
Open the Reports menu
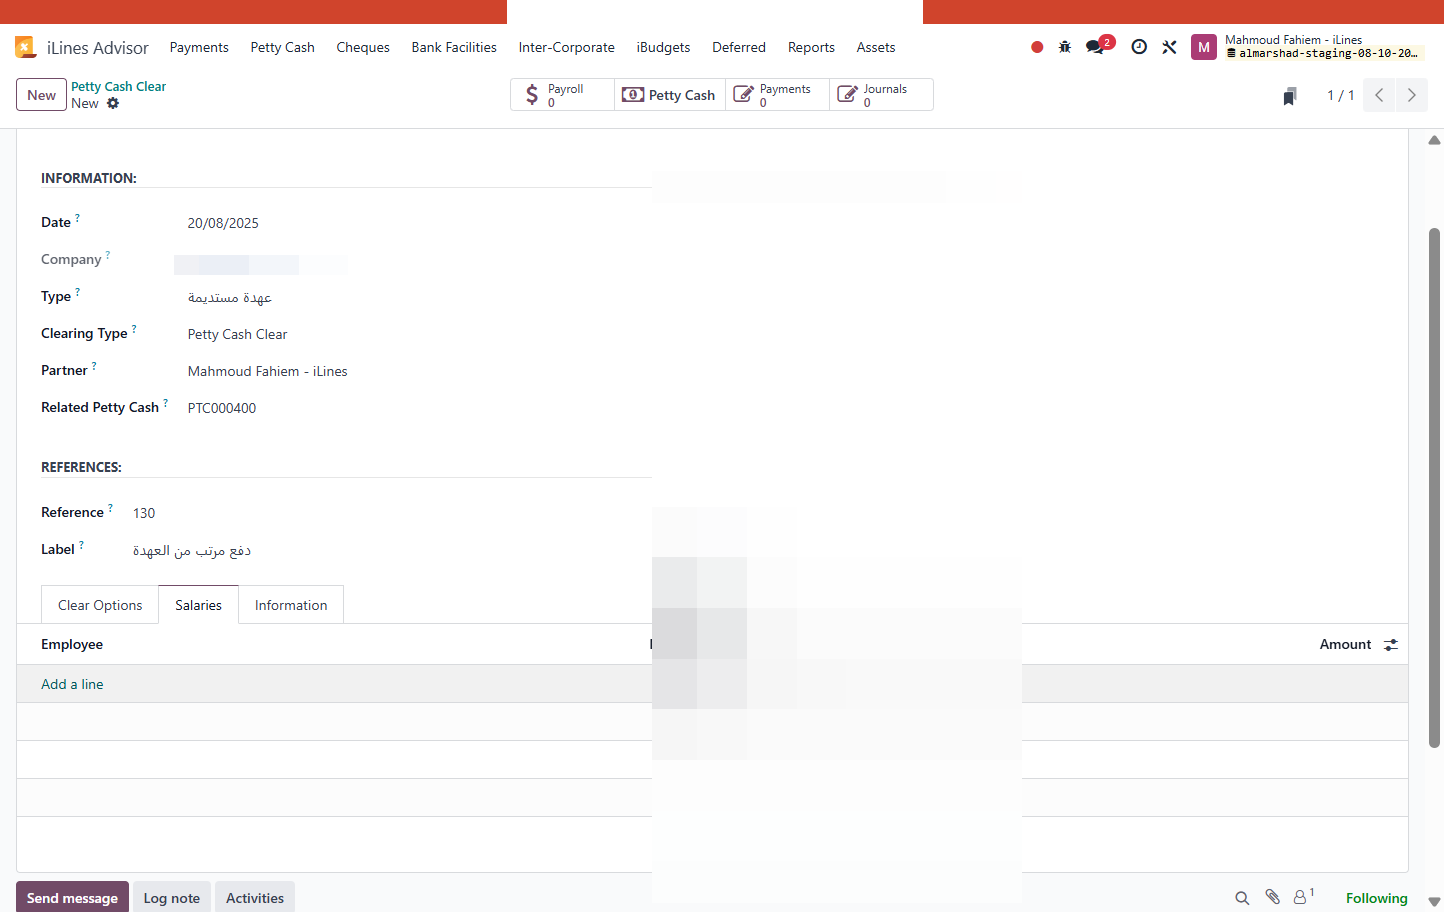click(x=811, y=47)
